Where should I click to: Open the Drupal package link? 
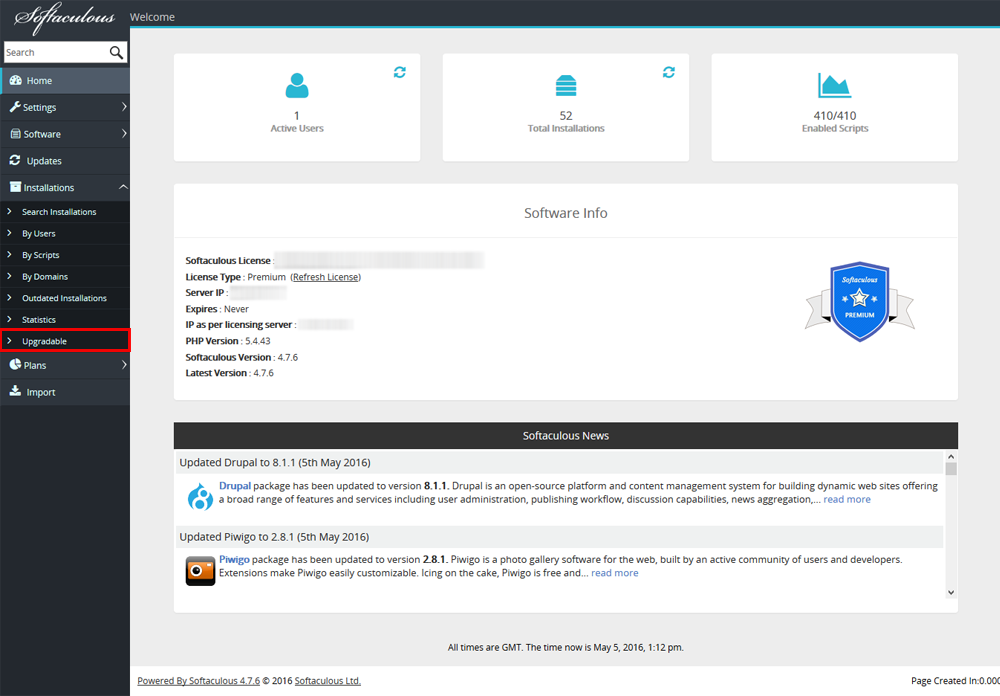[x=235, y=485]
